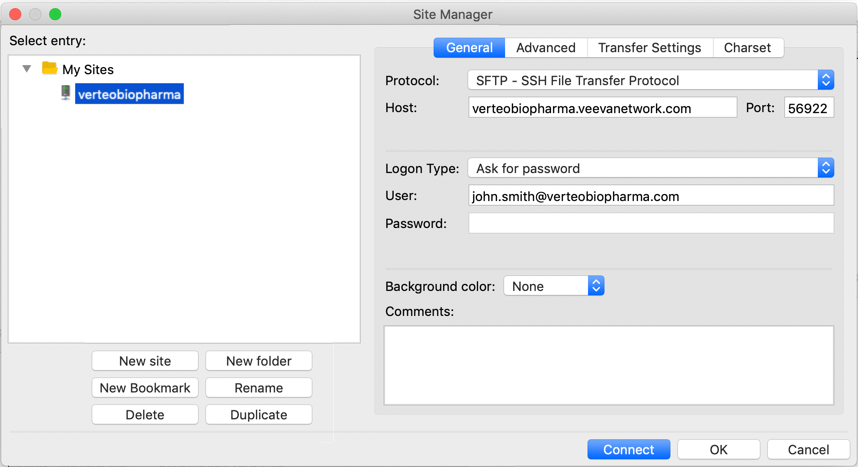Switch to the Transfer Settings tab
The height and width of the screenshot is (467, 858).
[x=649, y=47]
